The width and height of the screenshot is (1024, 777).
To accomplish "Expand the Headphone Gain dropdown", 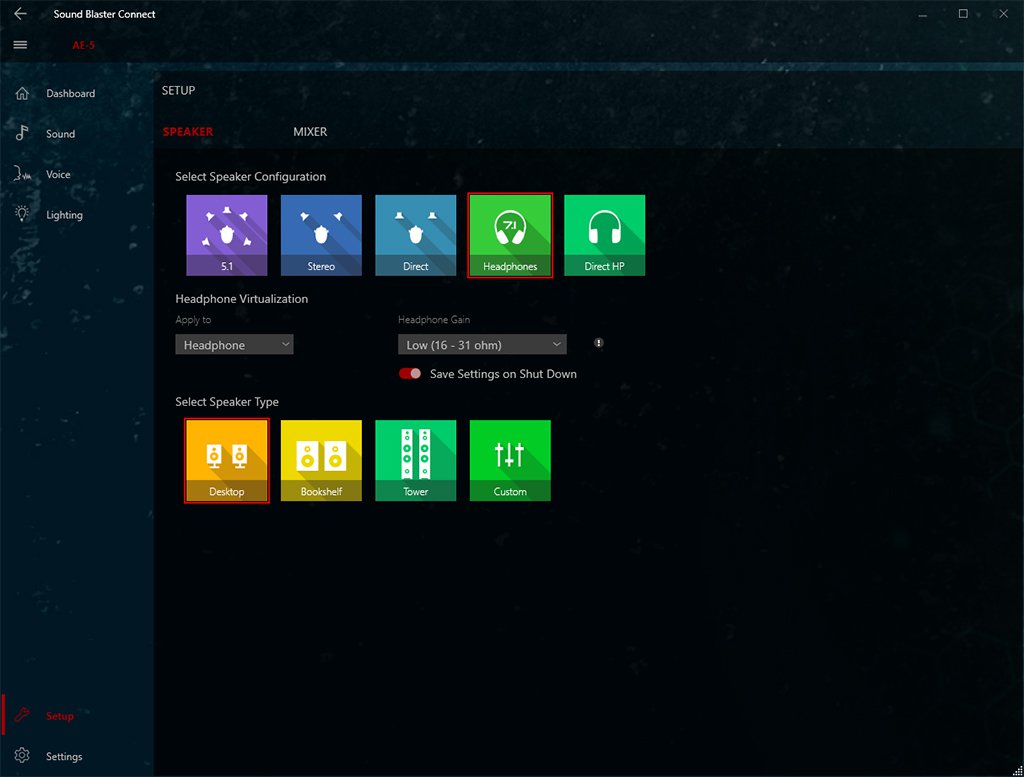I will (482, 345).
